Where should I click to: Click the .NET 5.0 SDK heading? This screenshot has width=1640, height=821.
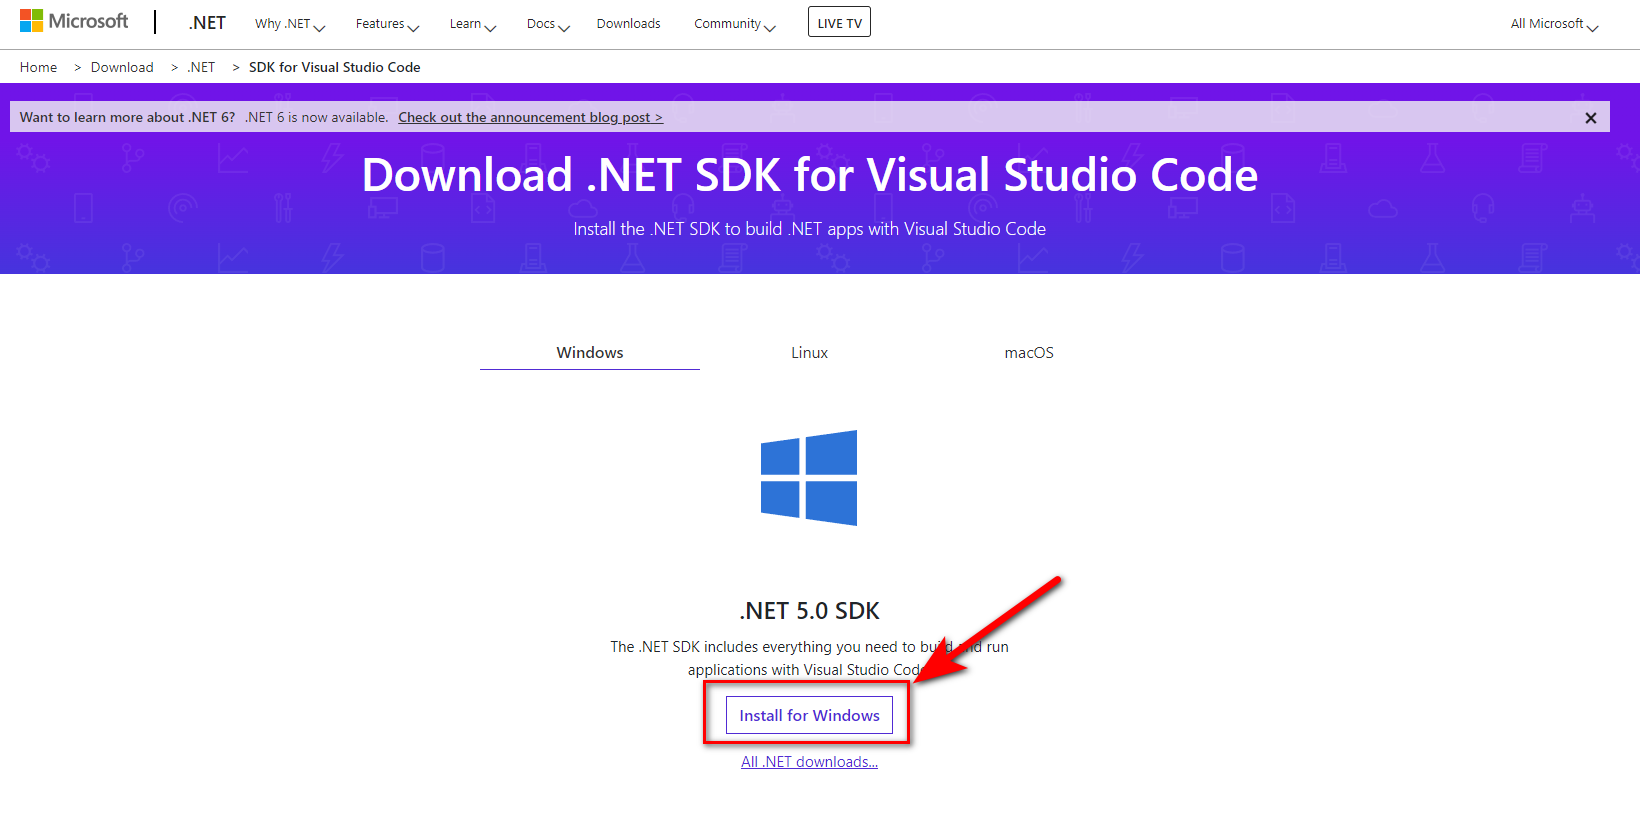click(x=809, y=611)
